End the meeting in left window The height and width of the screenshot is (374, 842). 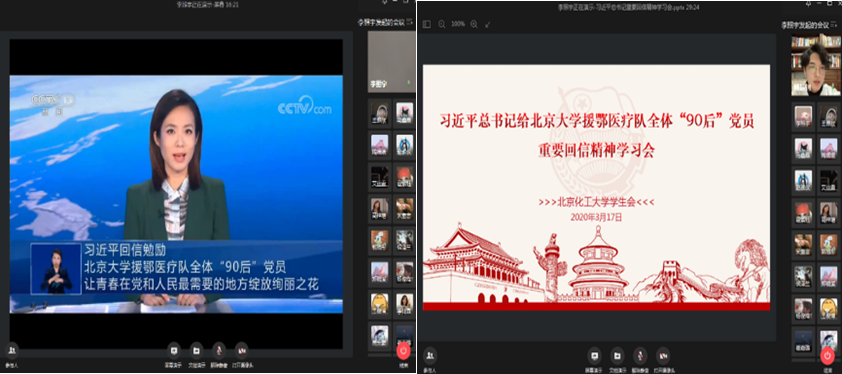point(403,352)
